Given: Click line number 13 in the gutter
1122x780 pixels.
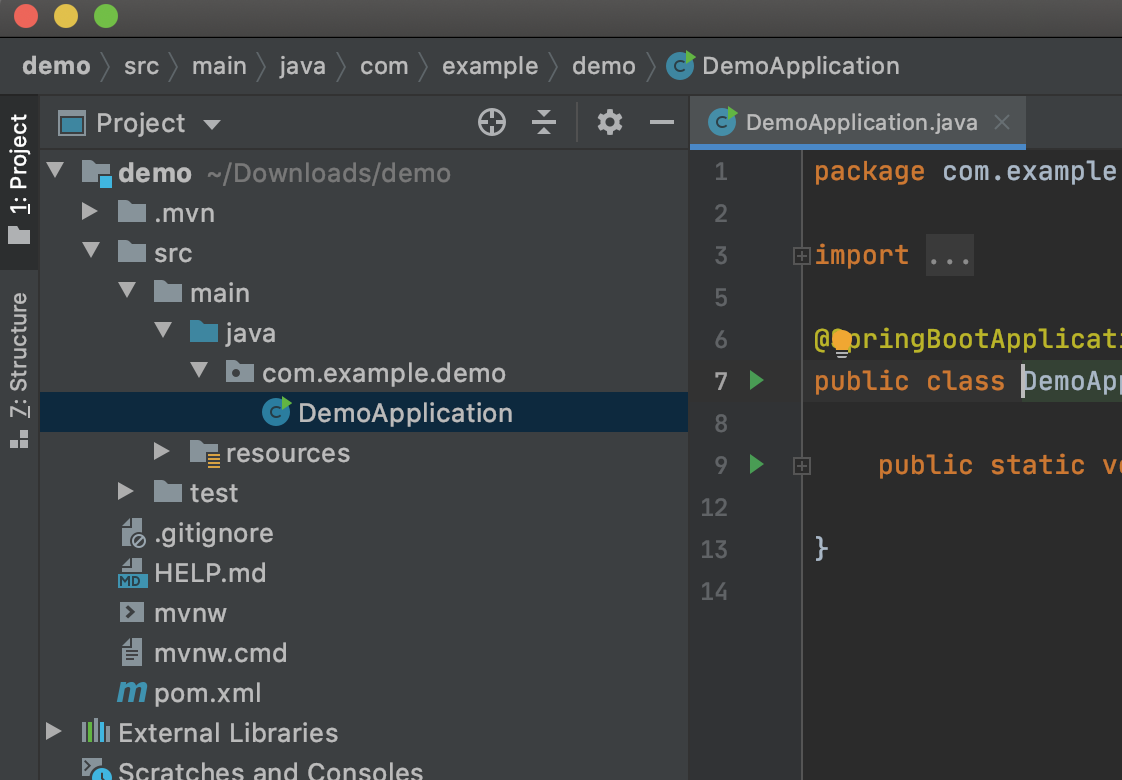Looking at the screenshot, I should [714, 549].
